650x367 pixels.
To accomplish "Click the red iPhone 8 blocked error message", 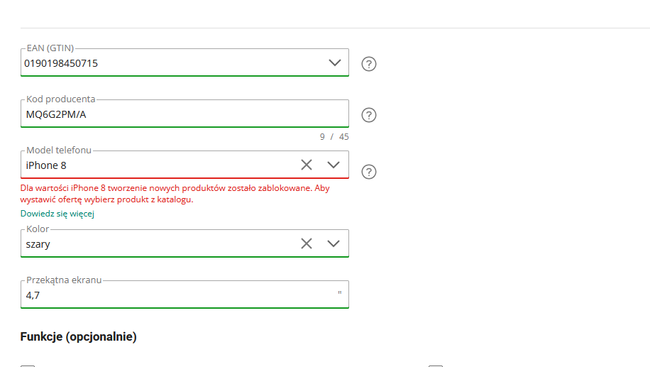I will pyautogui.click(x=175, y=194).
